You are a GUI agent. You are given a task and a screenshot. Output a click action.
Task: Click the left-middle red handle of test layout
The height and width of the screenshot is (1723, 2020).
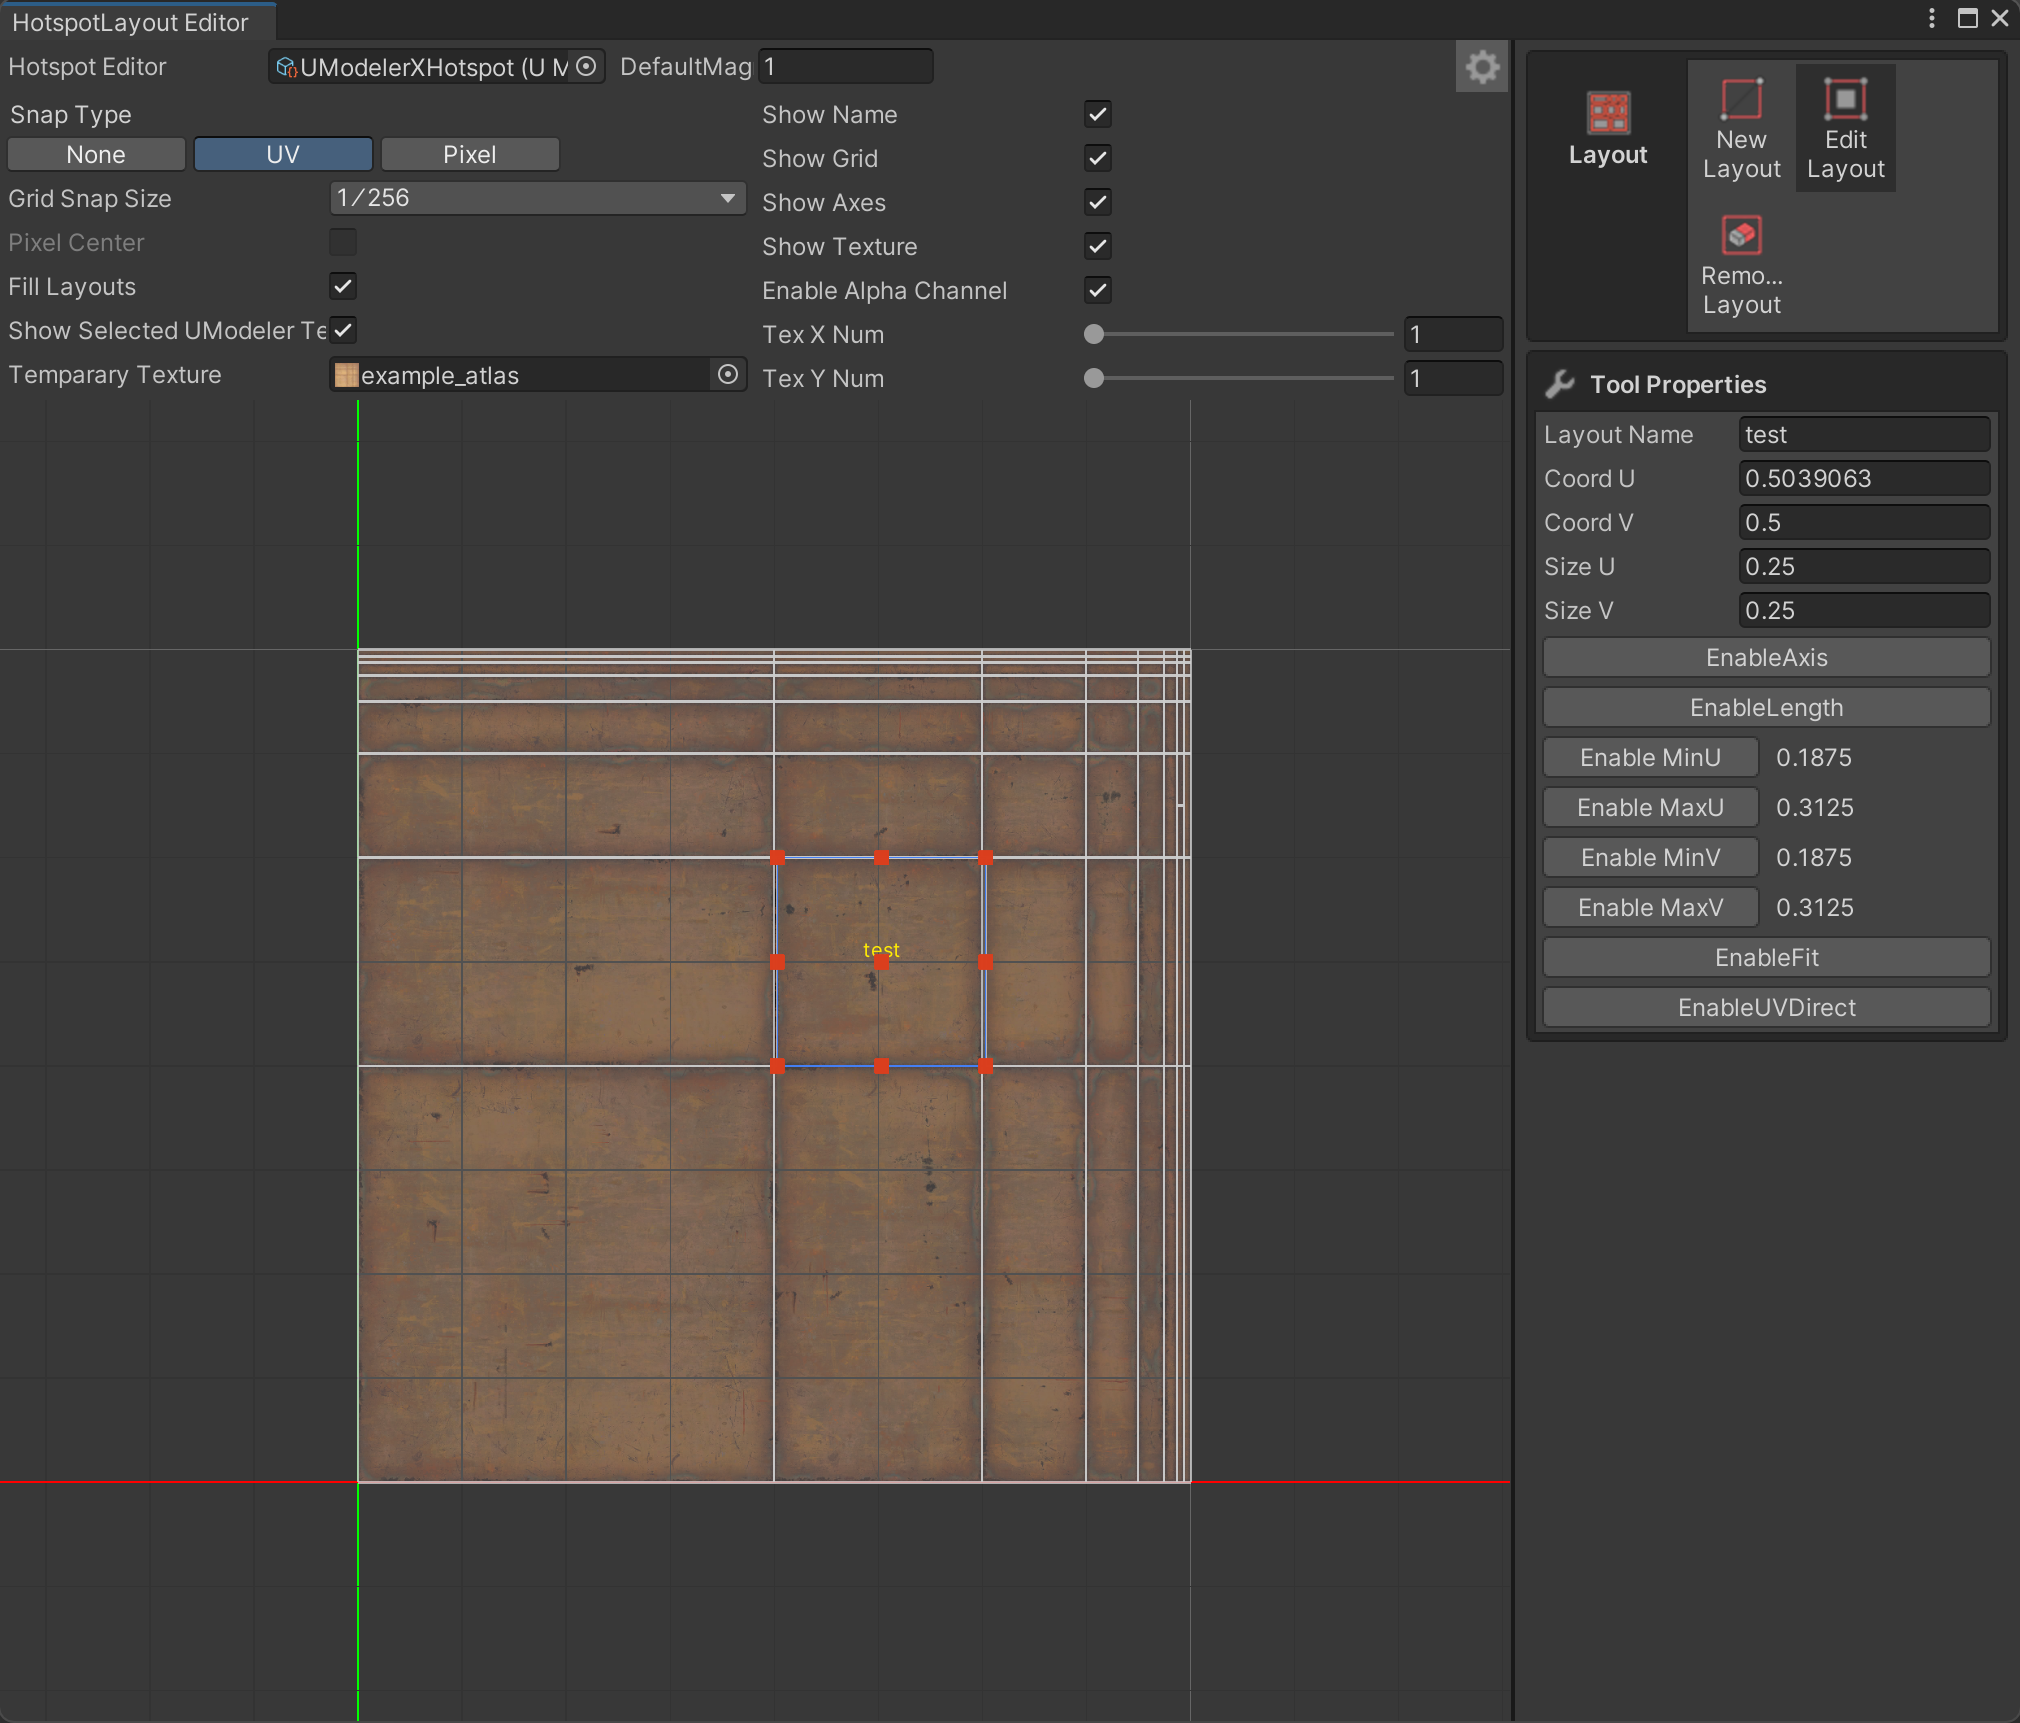pos(778,962)
